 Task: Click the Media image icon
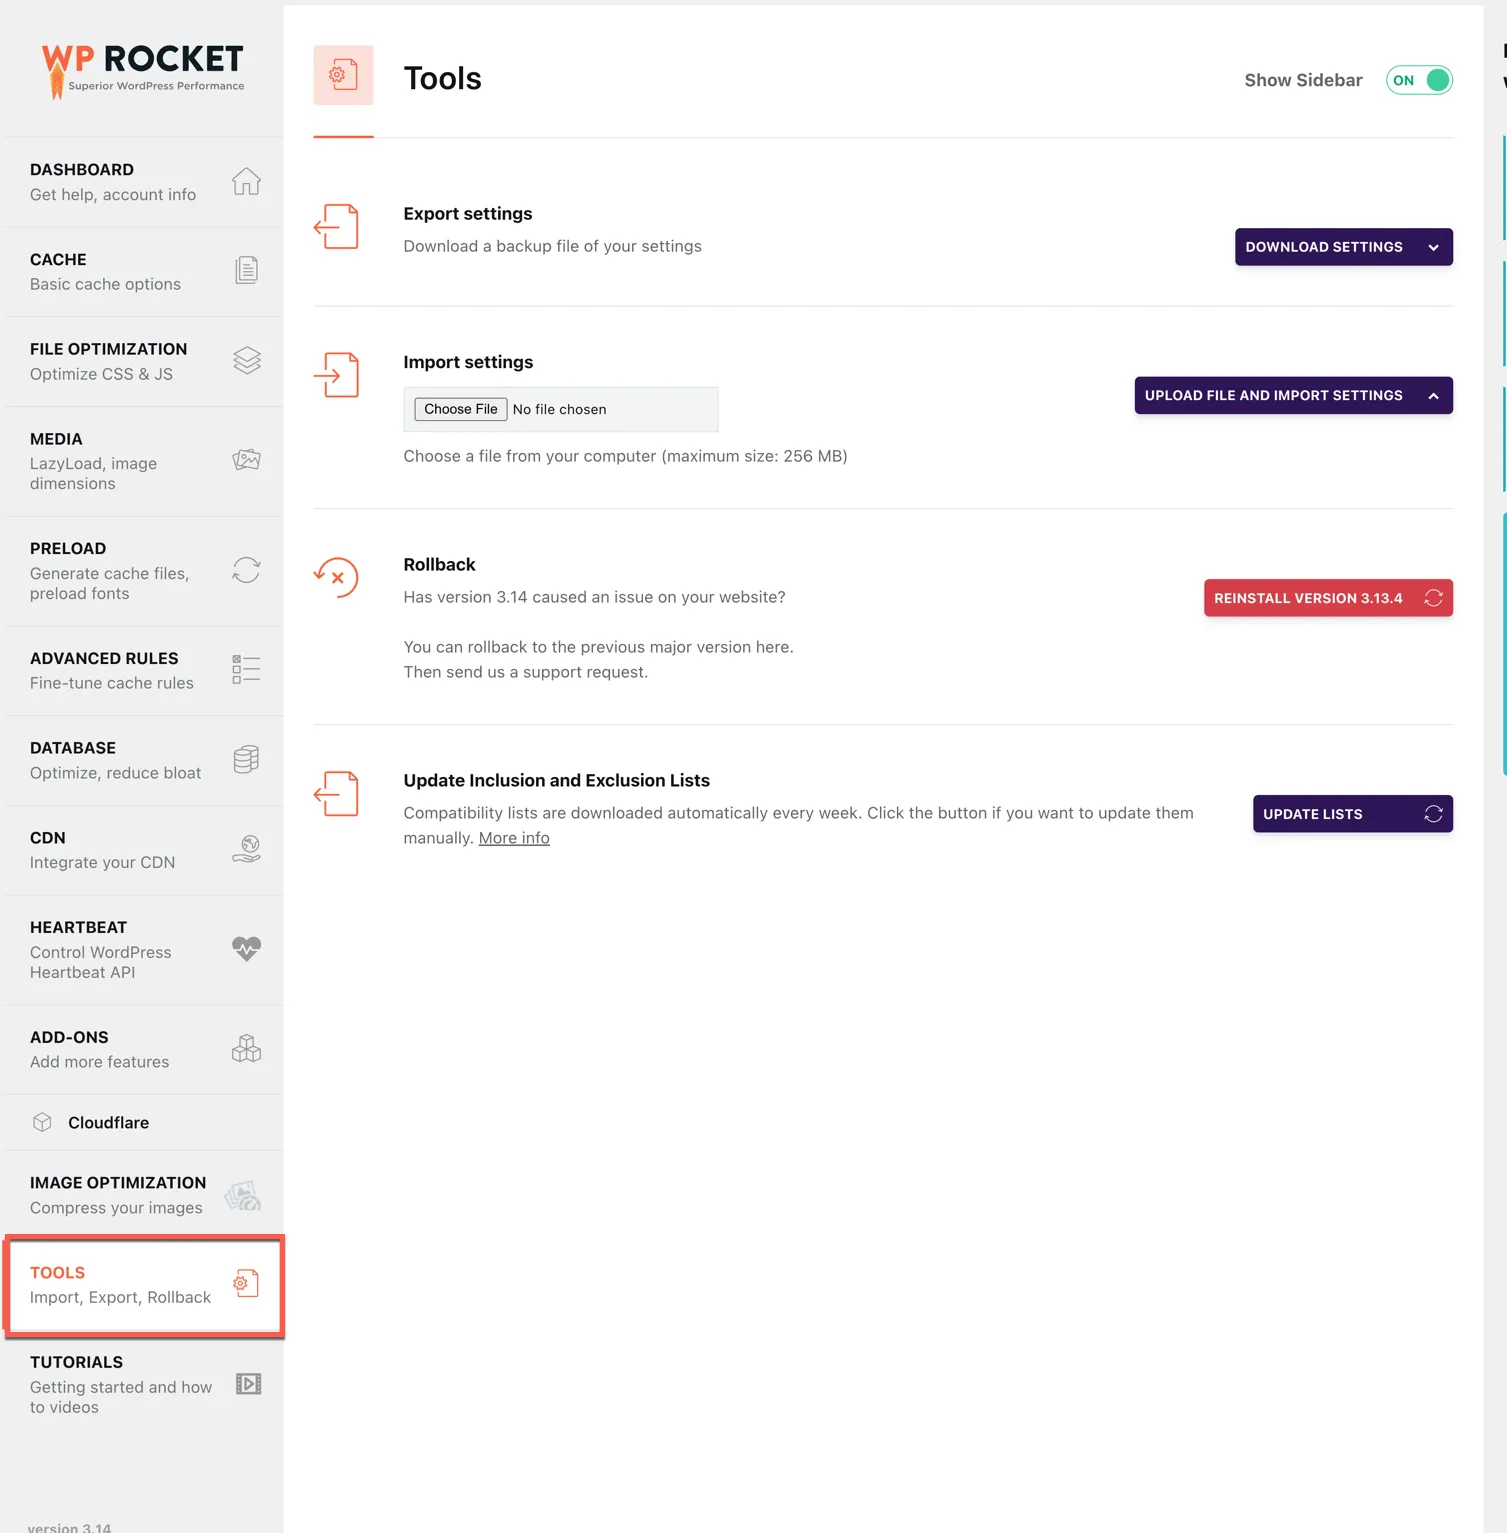click(x=246, y=459)
